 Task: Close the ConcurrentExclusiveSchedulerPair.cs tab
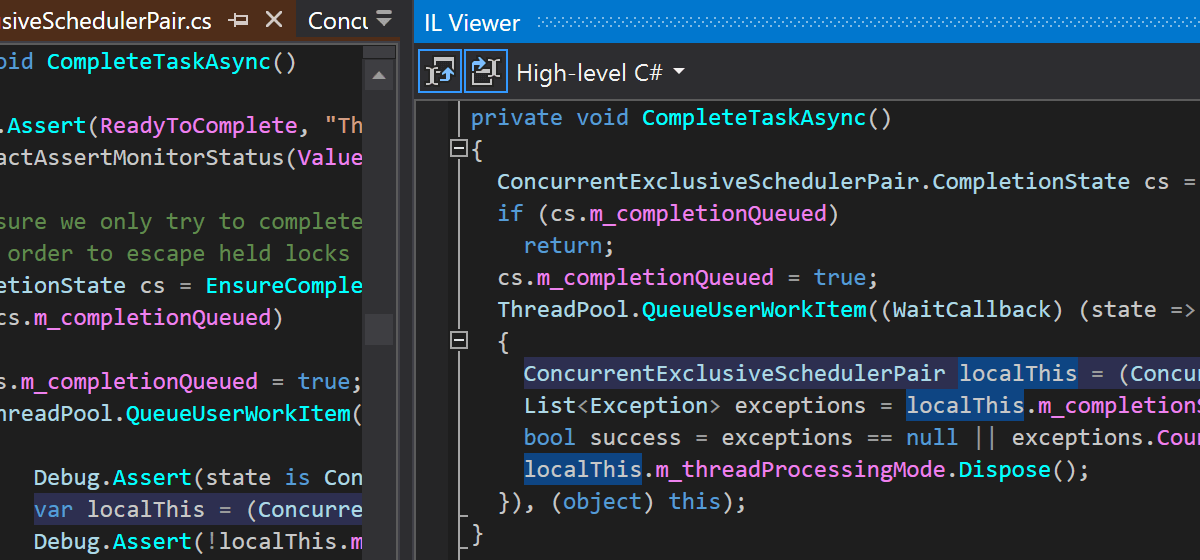click(x=272, y=20)
